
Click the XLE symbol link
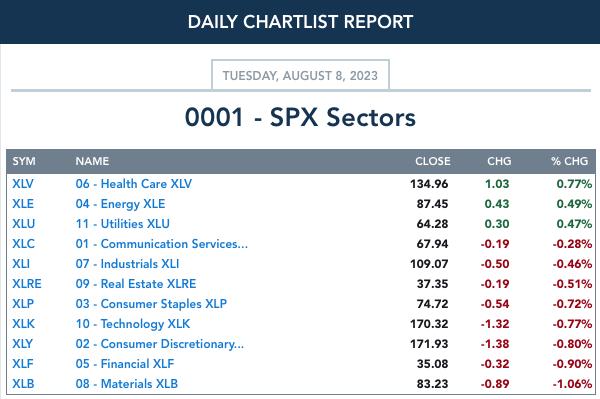point(23,204)
